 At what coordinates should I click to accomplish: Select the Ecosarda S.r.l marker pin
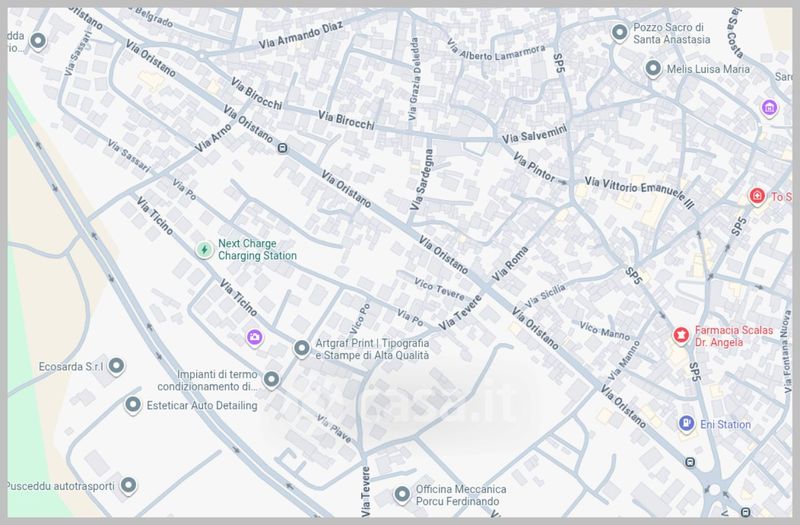click(x=117, y=367)
